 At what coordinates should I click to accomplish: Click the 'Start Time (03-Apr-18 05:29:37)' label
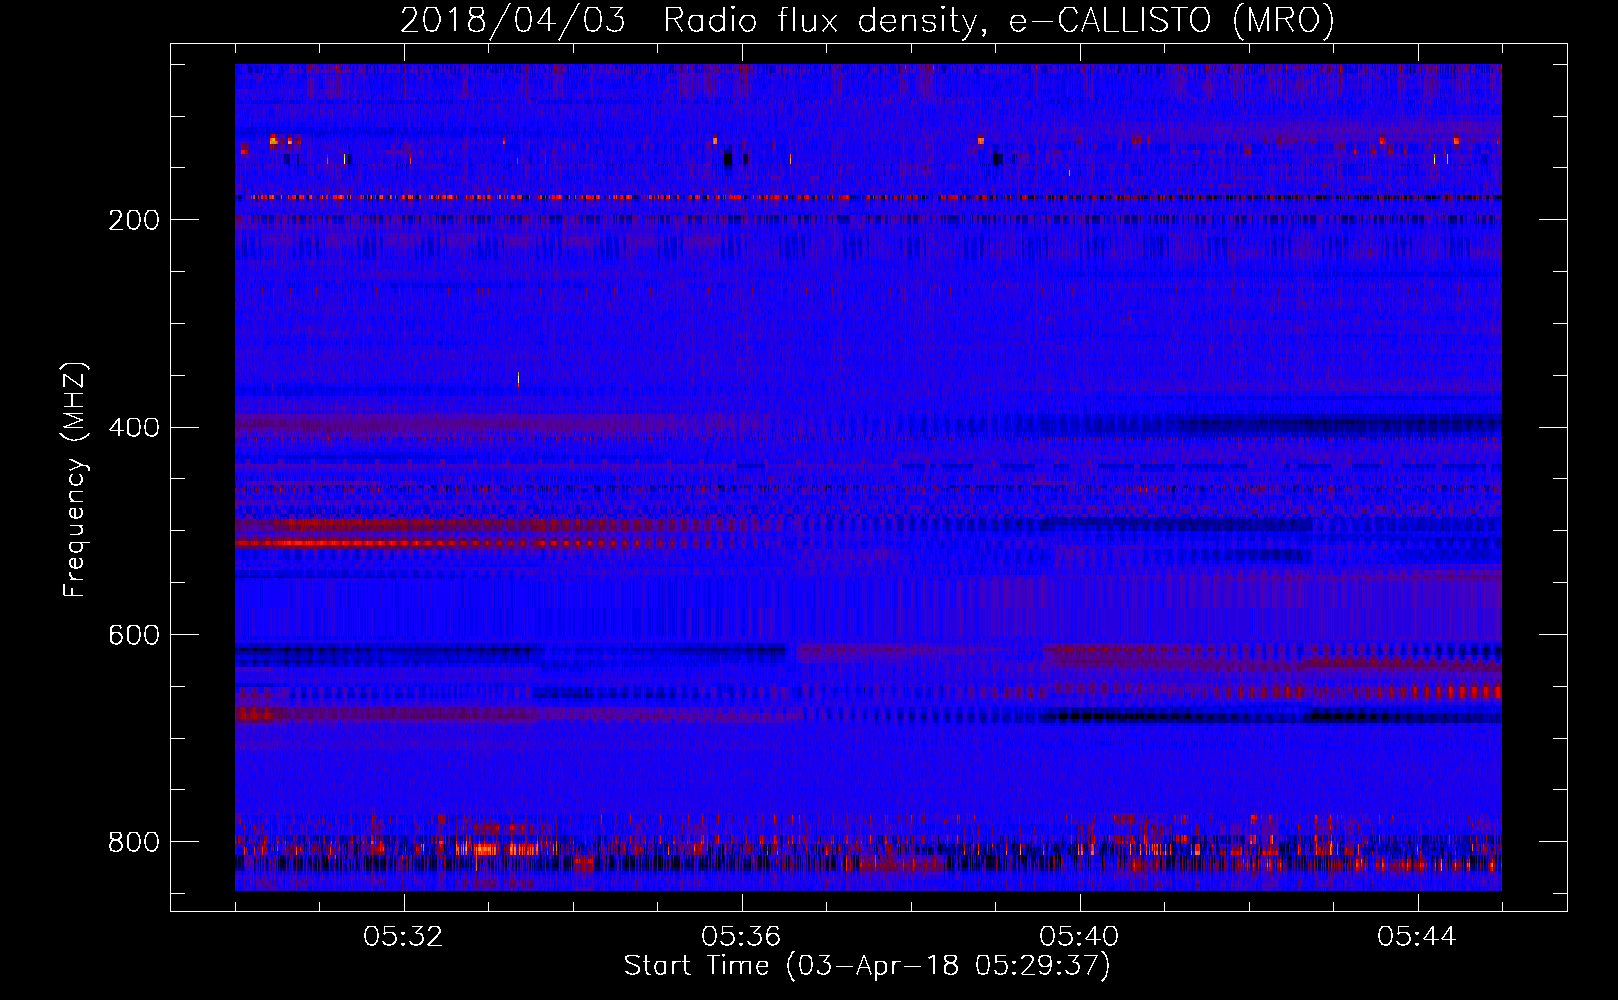coord(867,966)
